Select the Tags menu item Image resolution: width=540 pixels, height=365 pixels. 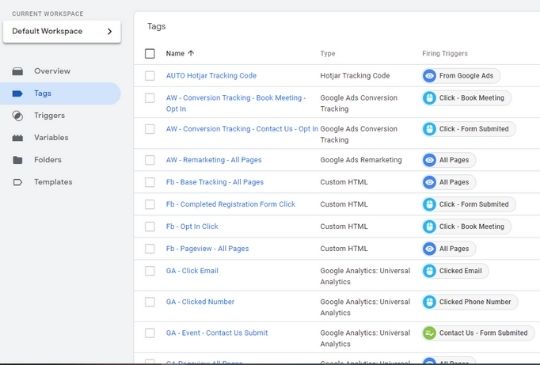coord(60,93)
